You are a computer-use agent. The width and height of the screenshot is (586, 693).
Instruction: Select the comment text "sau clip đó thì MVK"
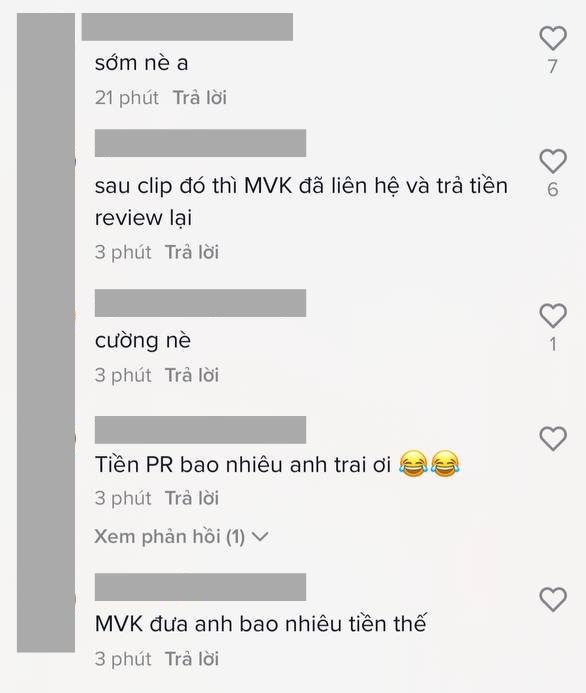pyautogui.click(x=194, y=186)
